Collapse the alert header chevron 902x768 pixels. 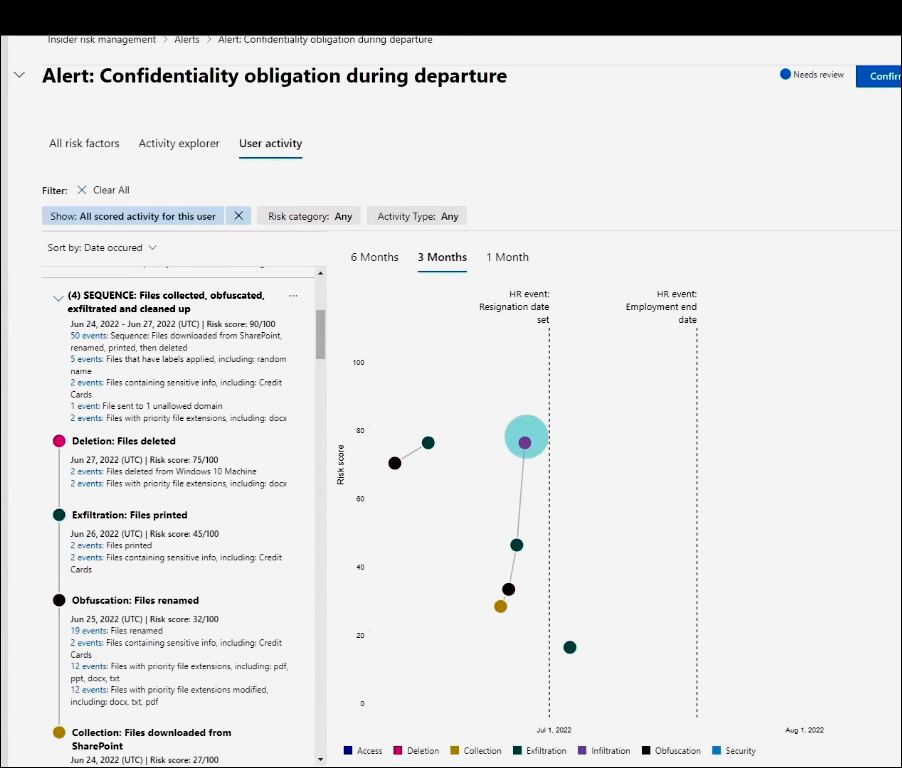pos(20,75)
